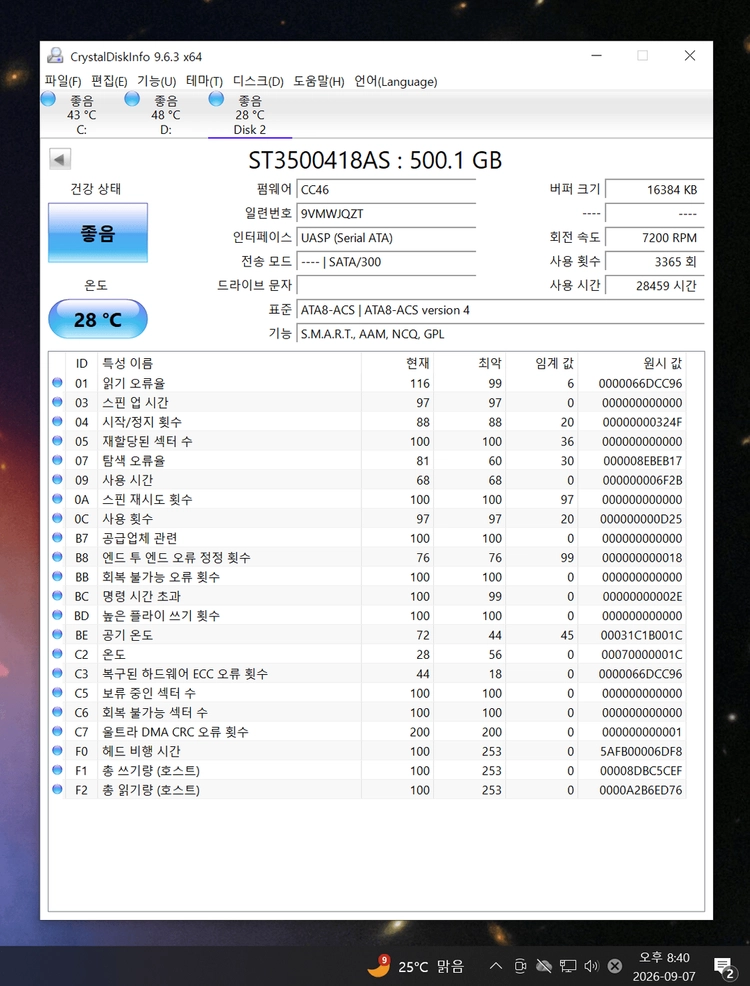Screen dimensions: 750x986
Task: Click the status orb for 재할당된 섹터 수
Action: [57, 441]
